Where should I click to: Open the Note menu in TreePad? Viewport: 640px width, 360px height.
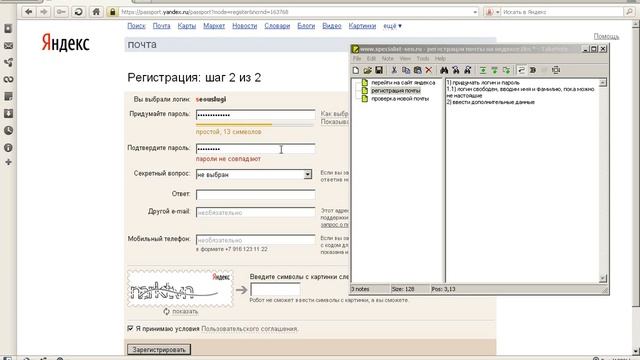pyautogui.click(x=387, y=59)
